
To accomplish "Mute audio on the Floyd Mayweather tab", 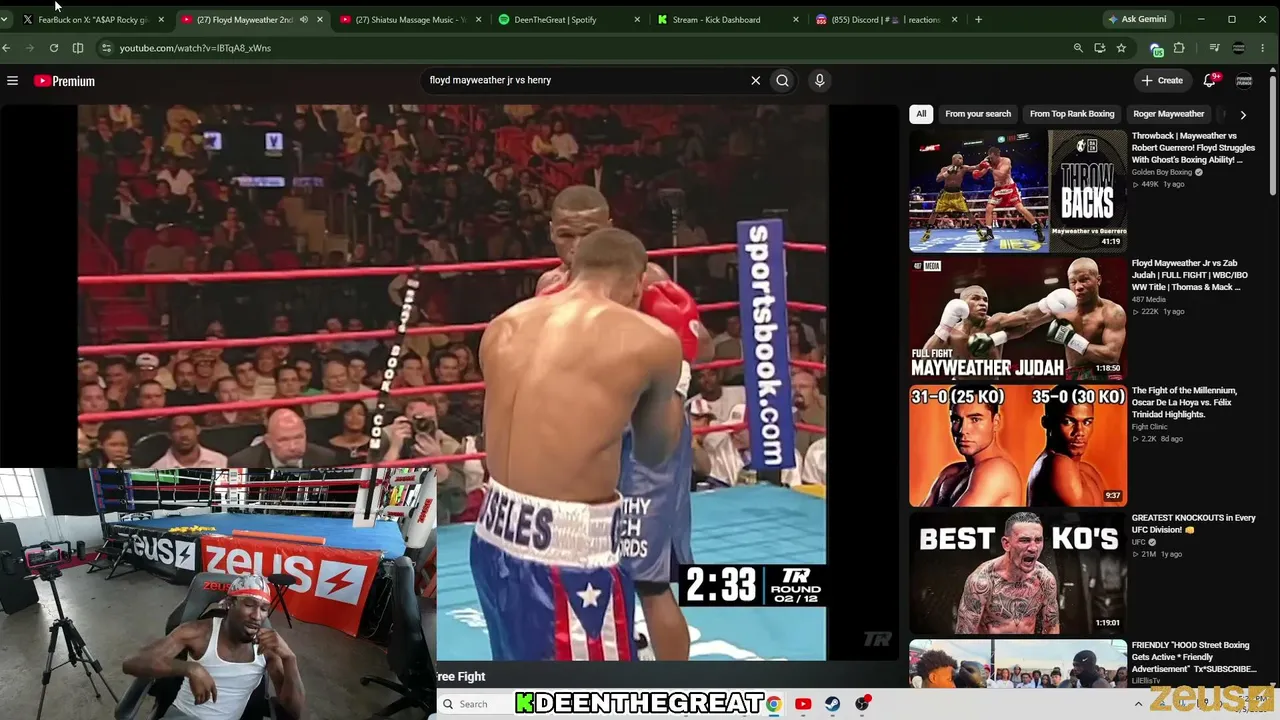I will click(x=304, y=19).
